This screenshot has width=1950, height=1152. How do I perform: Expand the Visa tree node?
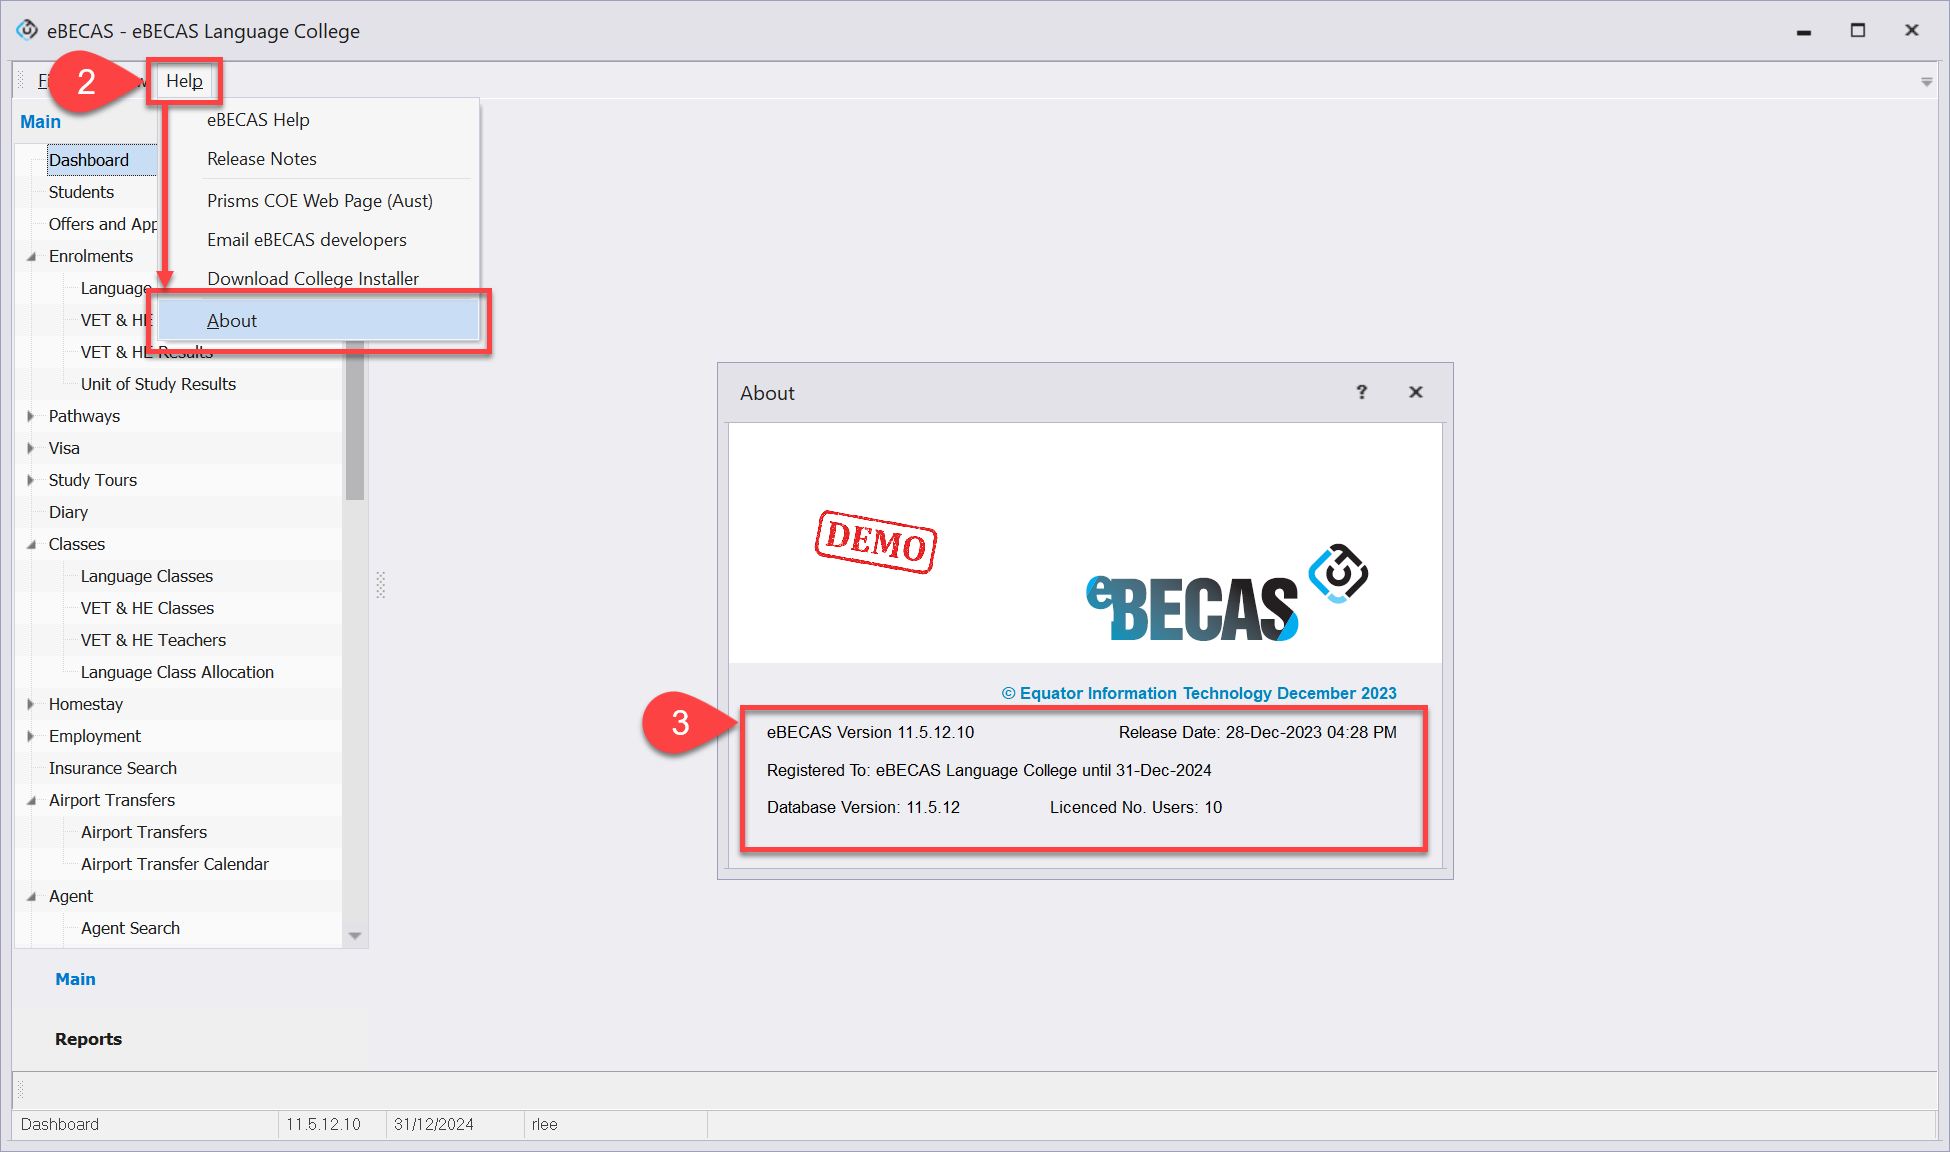30,448
